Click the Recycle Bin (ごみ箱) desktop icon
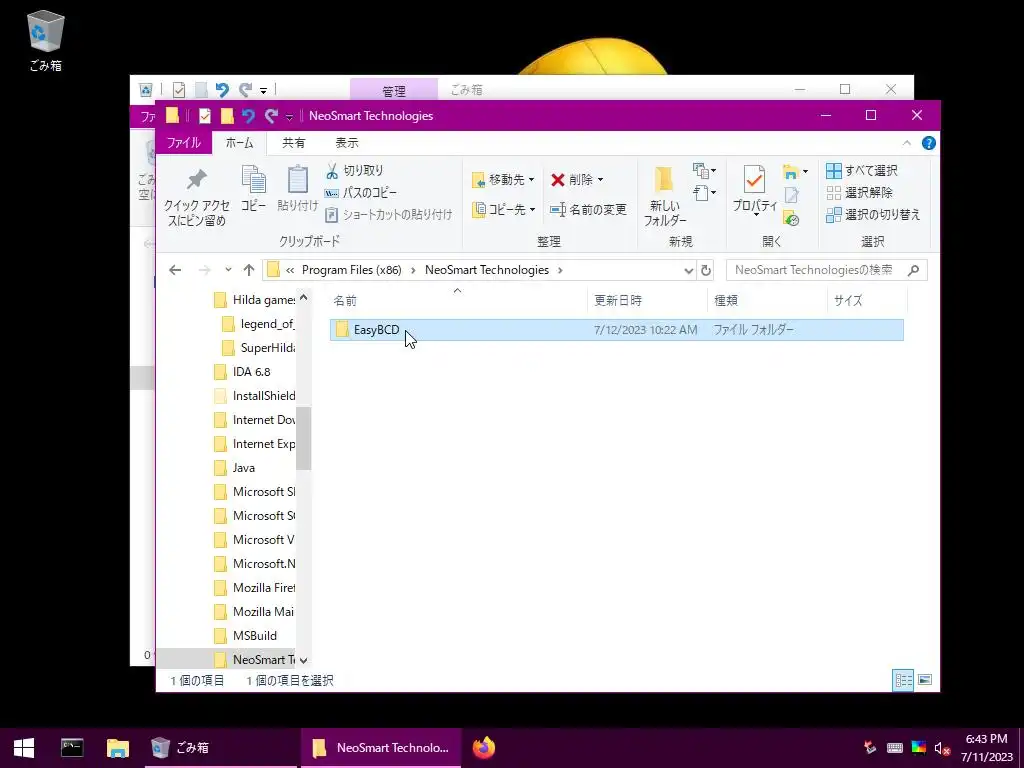This screenshot has height=768, width=1024. click(x=45, y=40)
